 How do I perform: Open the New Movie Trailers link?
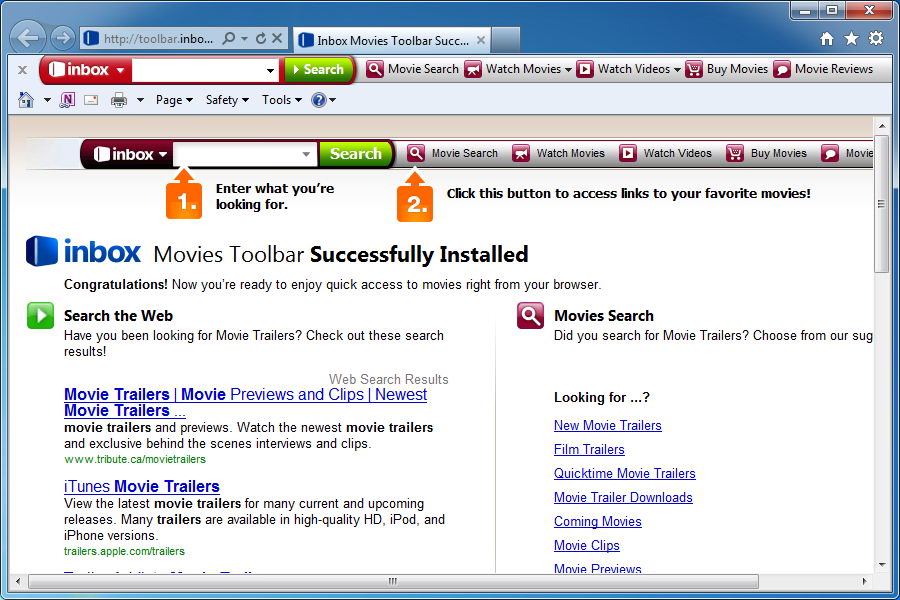click(x=608, y=425)
